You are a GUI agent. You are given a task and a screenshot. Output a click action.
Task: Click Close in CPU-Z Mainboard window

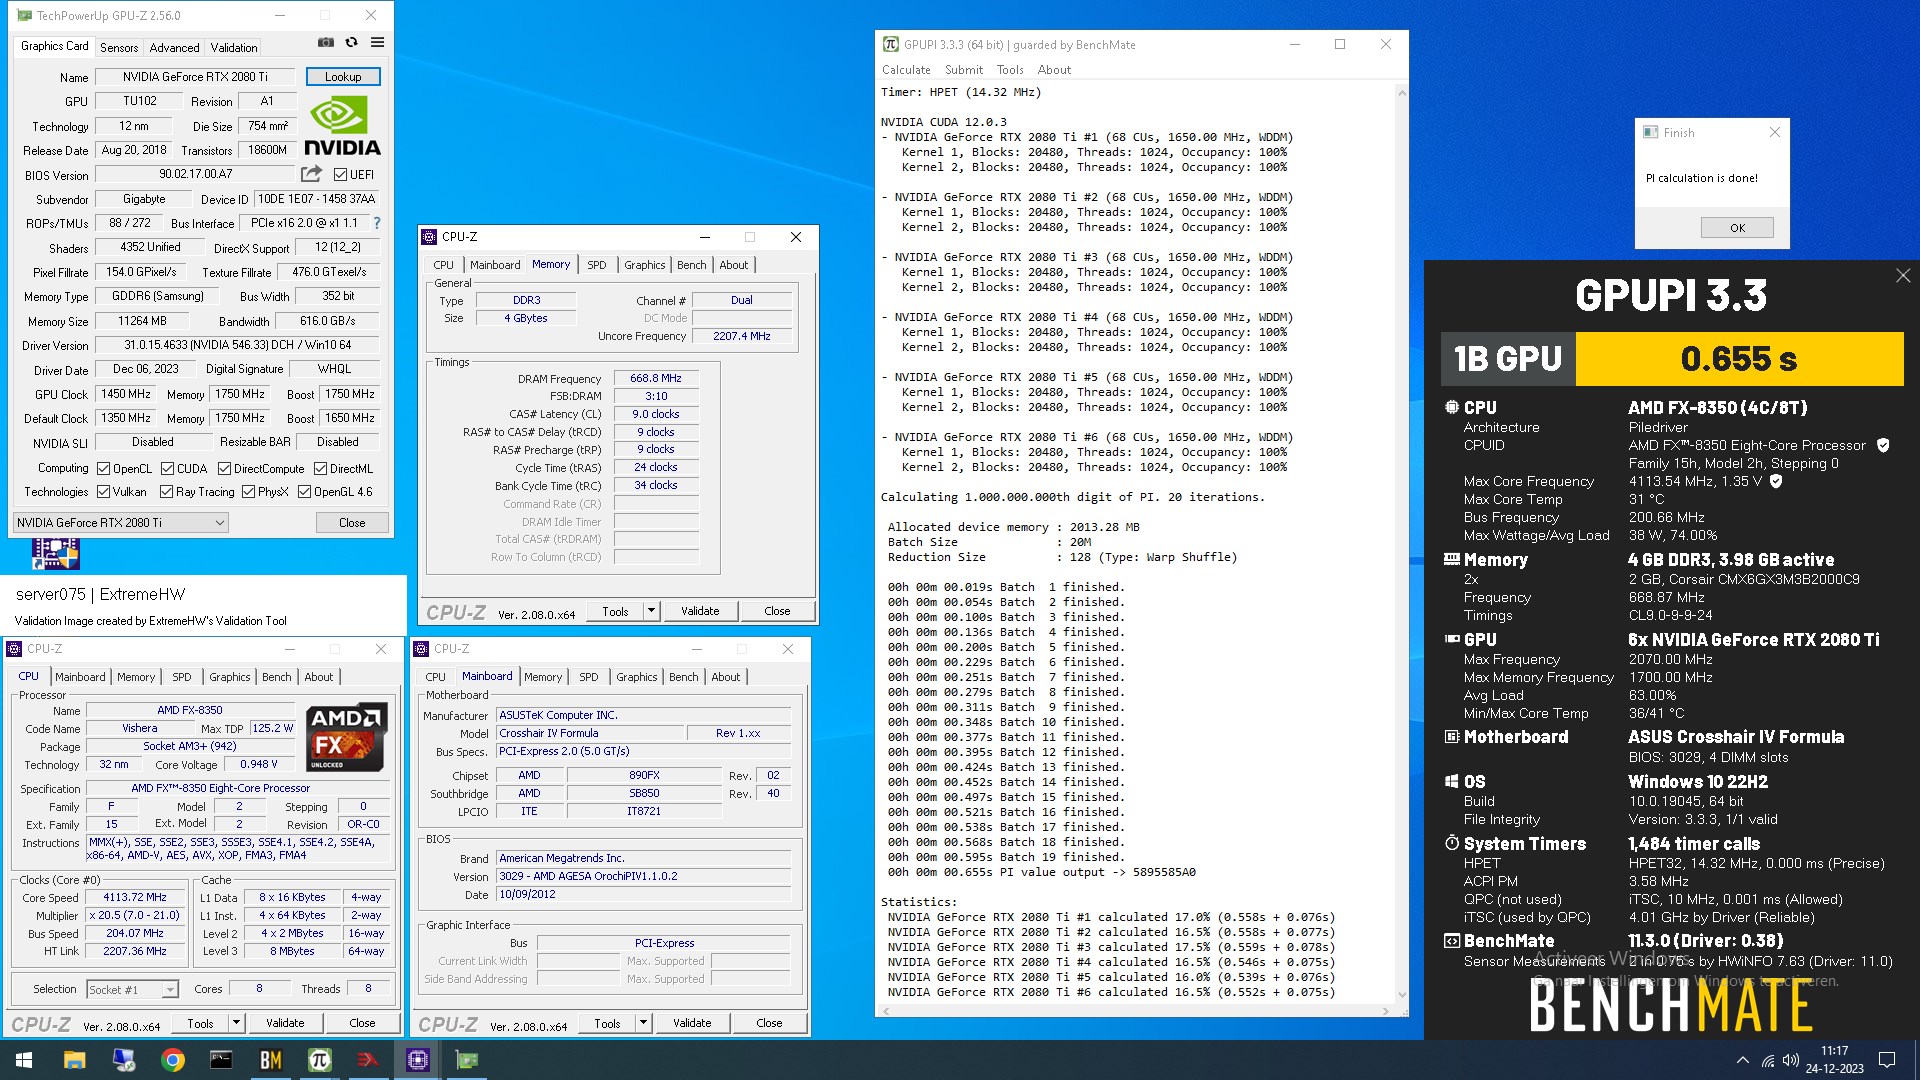(769, 1022)
